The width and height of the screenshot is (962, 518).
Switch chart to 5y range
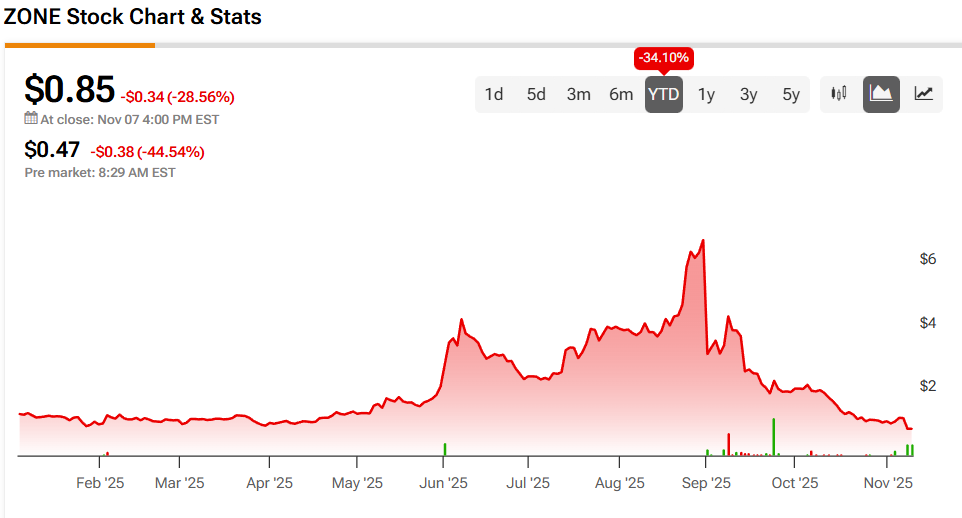[x=791, y=94]
